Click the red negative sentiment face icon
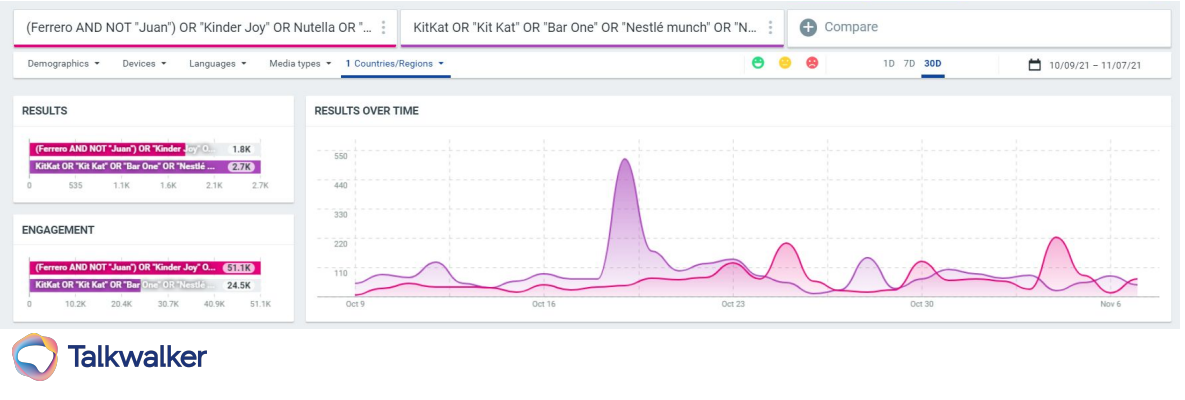 pyautogui.click(x=812, y=64)
